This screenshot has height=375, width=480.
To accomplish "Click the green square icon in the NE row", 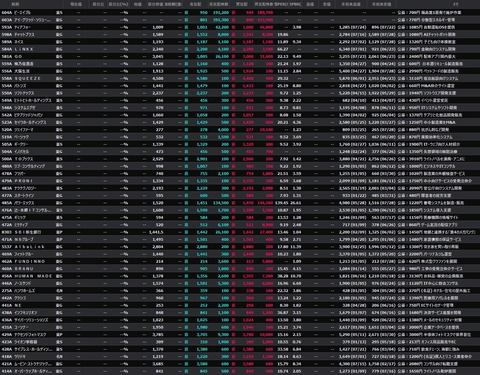I will coord(186,305).
